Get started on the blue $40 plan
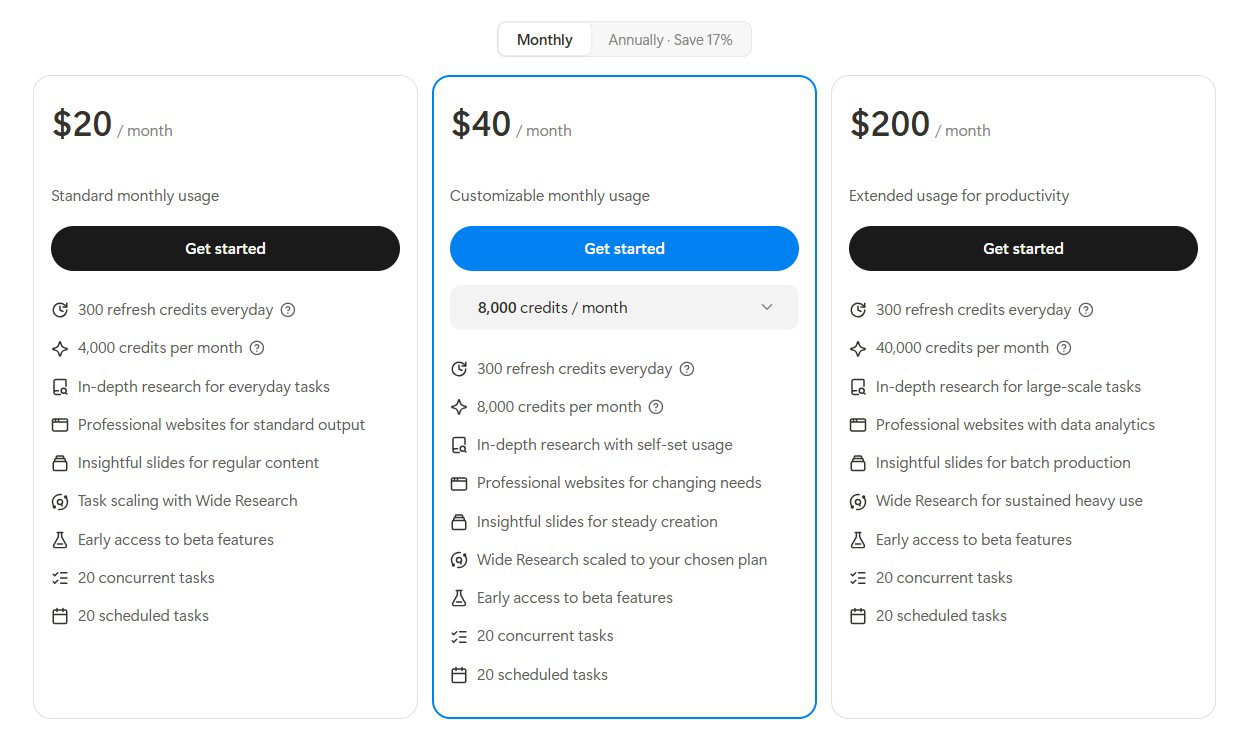1252x729 pixels. pos(624,248)
